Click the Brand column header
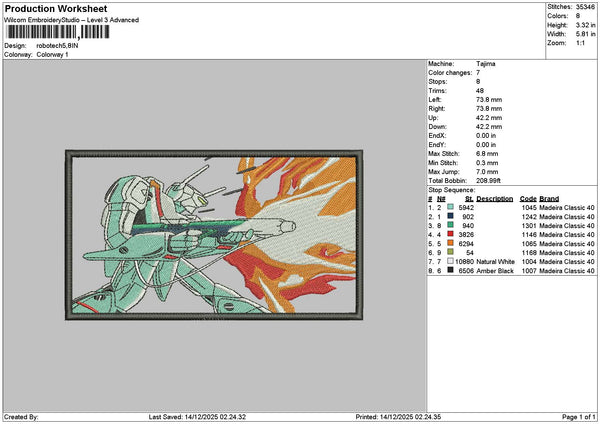 (x=549, y=198)
